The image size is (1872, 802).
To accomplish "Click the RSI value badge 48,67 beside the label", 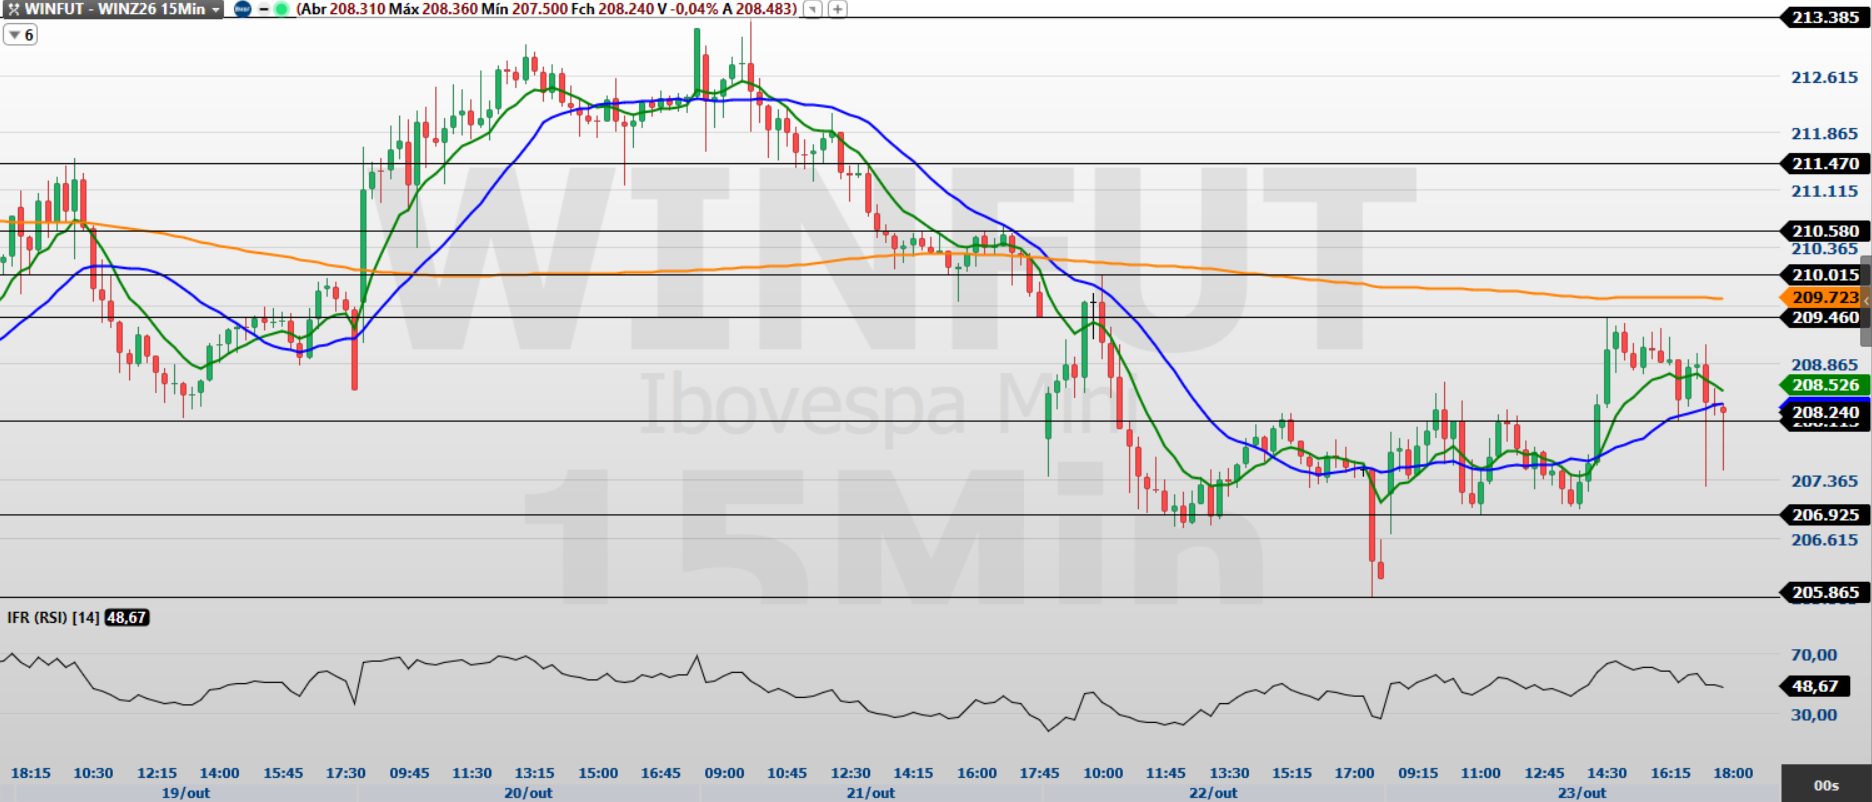I will pos(127,618).
